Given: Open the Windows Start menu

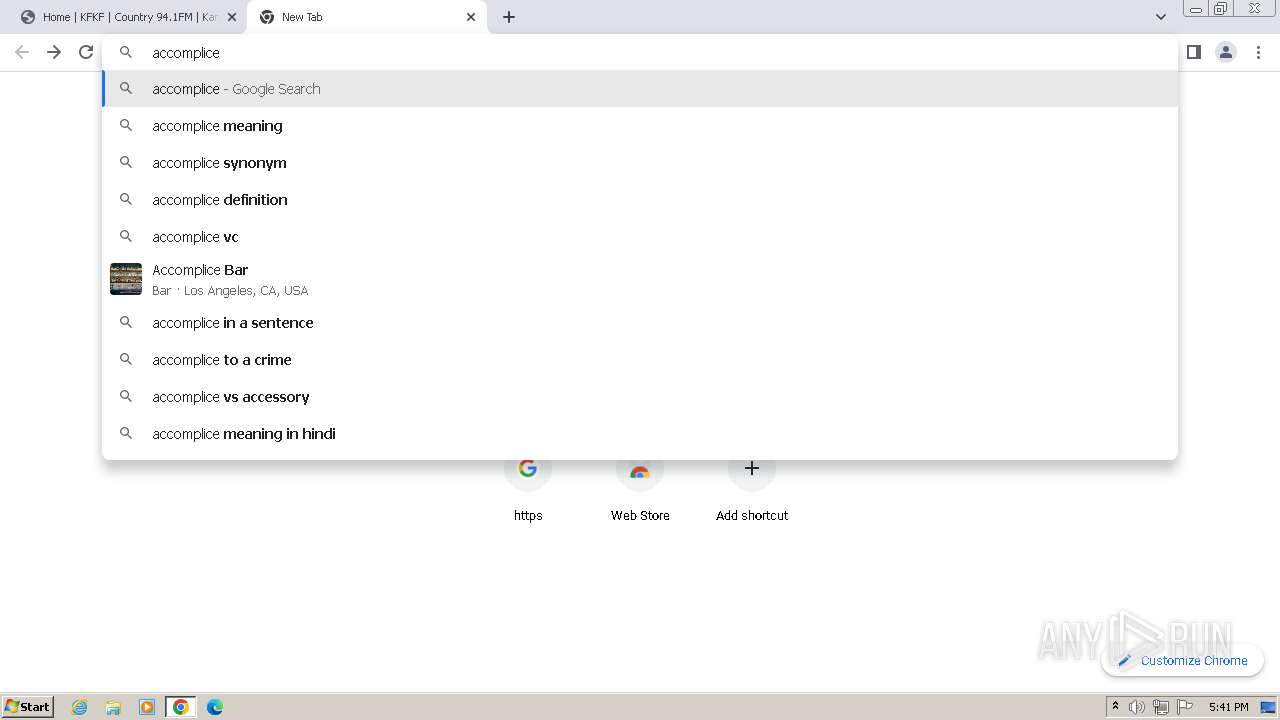Looking at the screenshot, I should (x=28, y=706).
